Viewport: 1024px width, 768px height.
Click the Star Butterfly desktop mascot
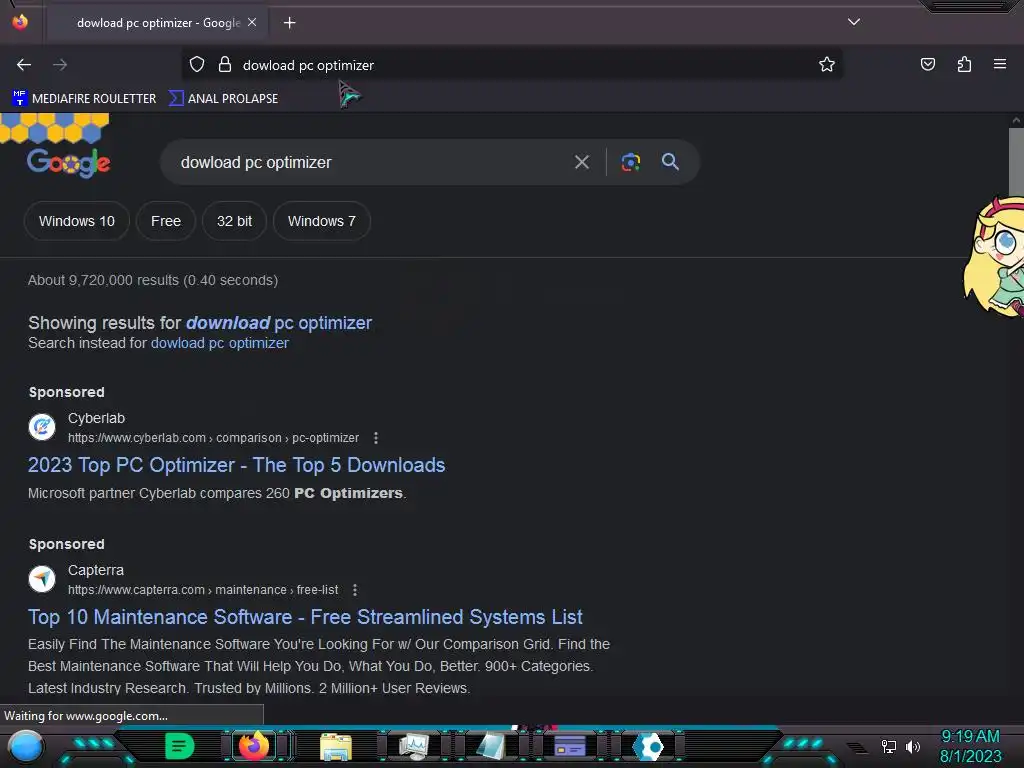pos(995,257)
